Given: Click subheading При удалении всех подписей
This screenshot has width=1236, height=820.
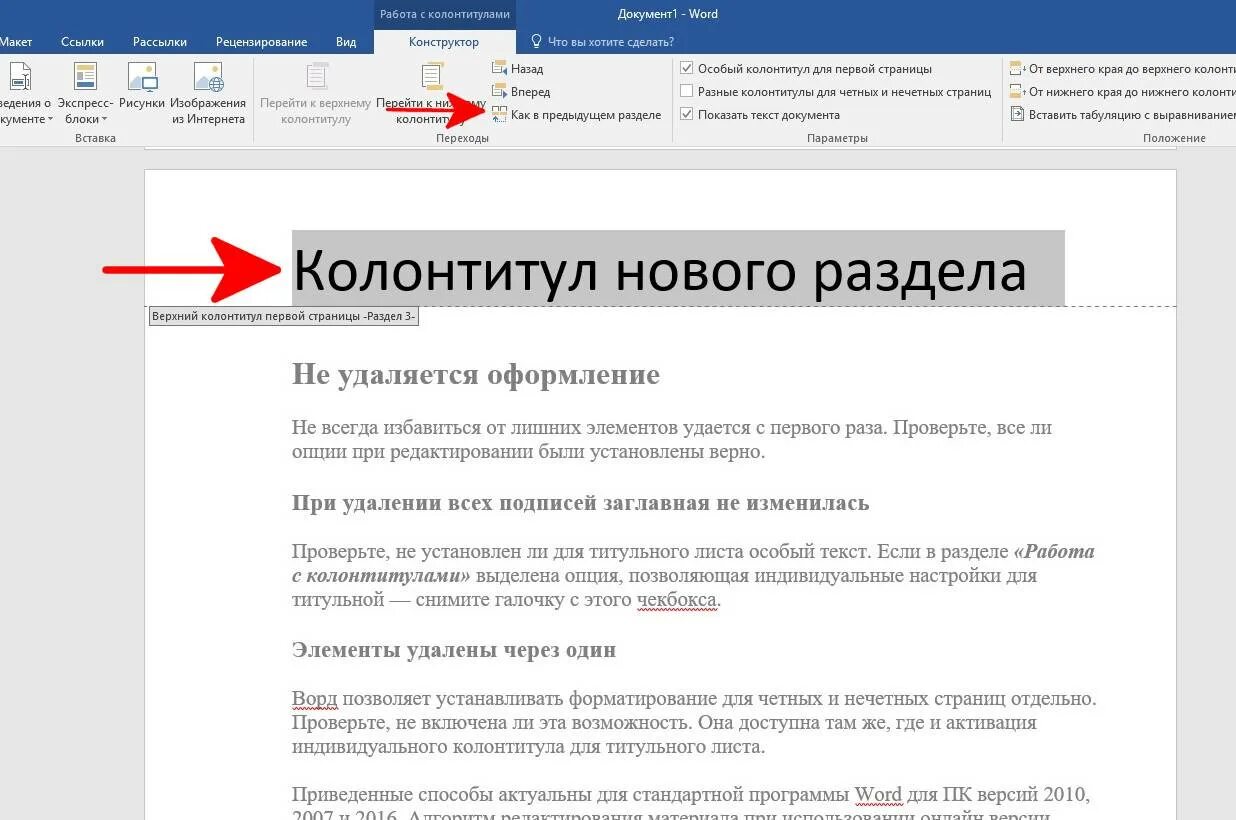Looking at the screenshot, I should point(580,503).
